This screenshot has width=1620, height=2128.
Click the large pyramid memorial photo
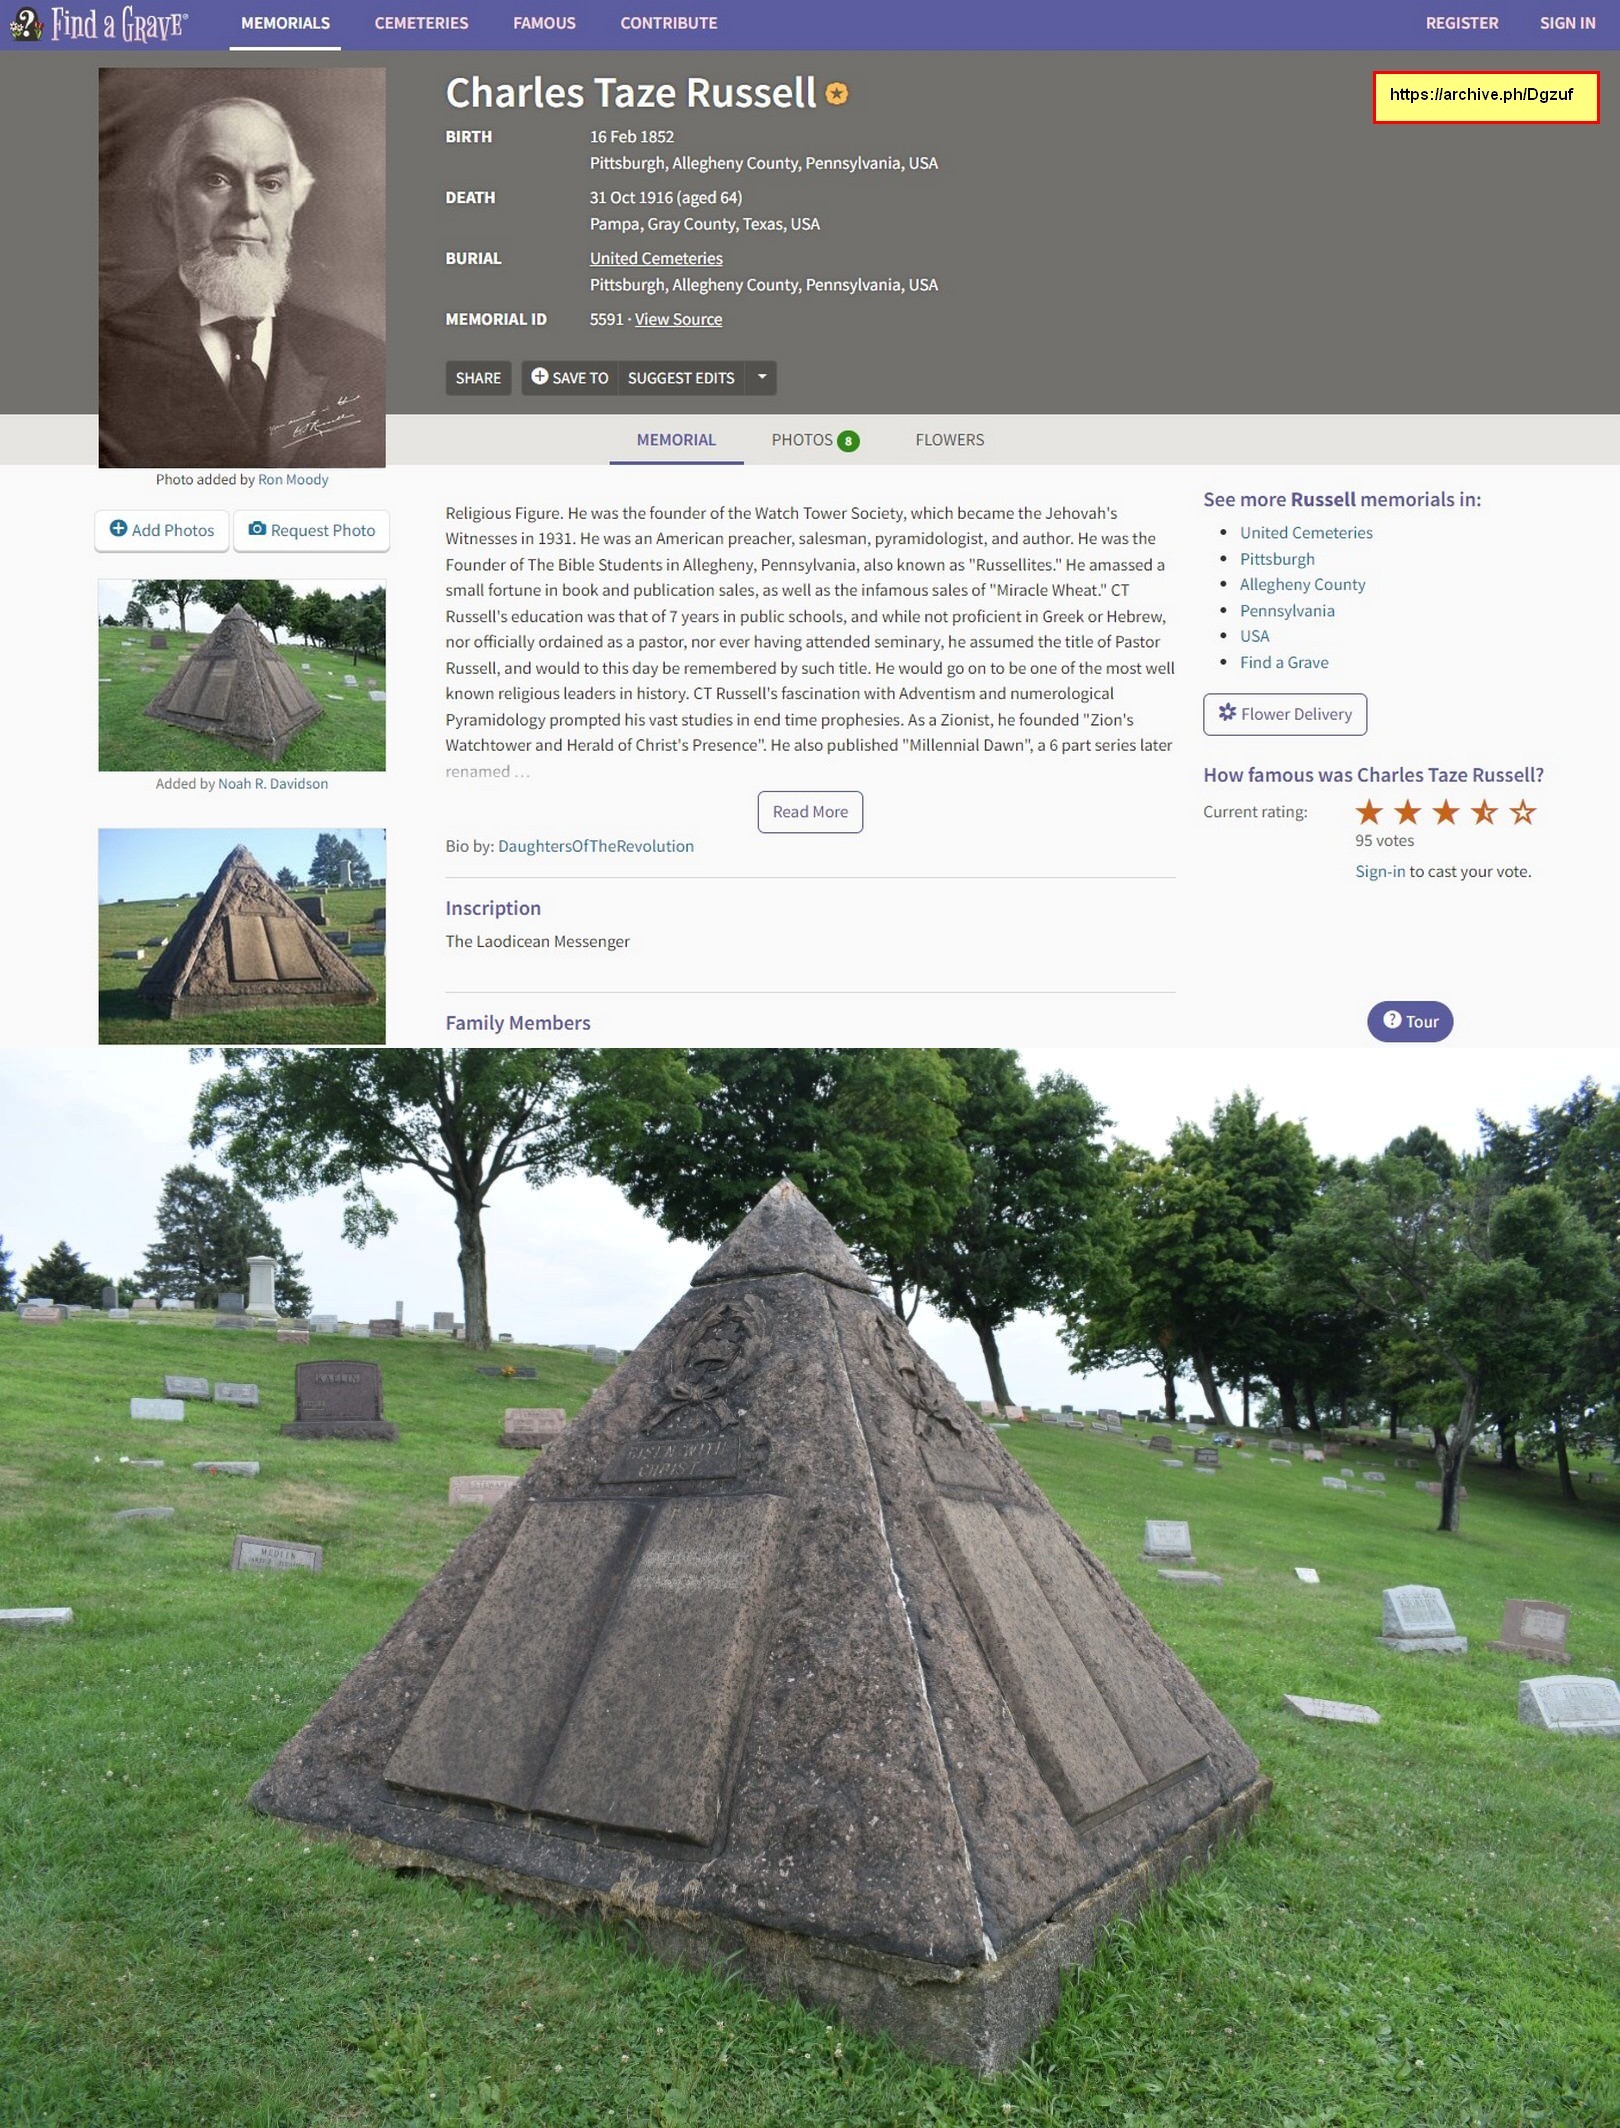tap(810, 1588)
